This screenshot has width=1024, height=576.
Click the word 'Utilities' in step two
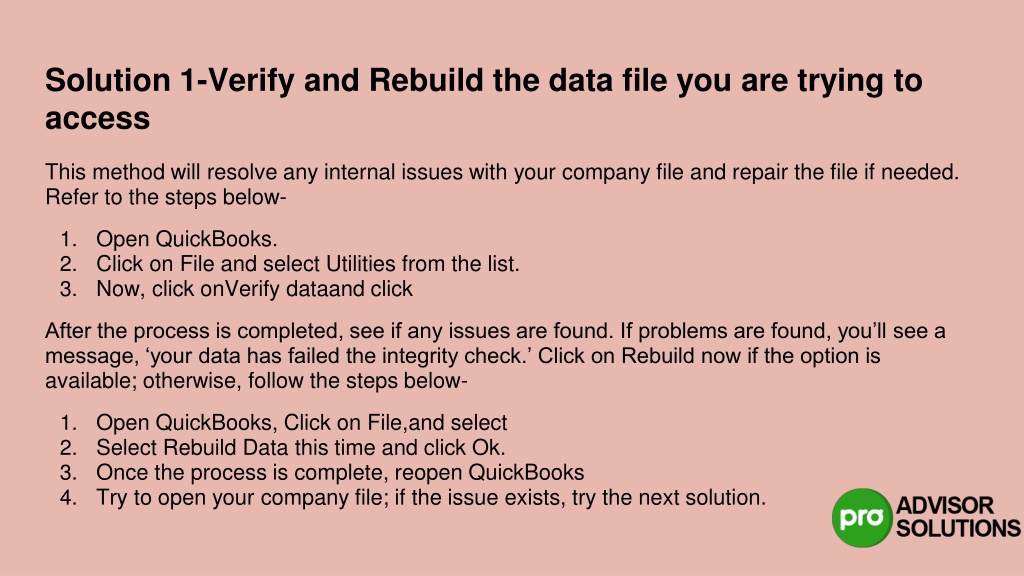[x=360, y=264]
